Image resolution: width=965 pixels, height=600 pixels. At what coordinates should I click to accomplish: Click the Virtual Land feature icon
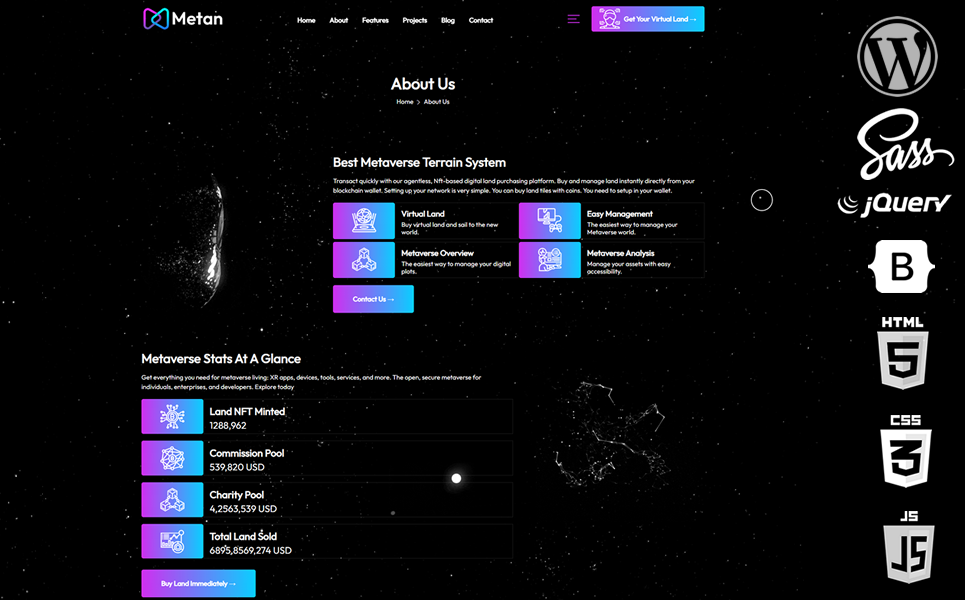(x=364, y=221)
